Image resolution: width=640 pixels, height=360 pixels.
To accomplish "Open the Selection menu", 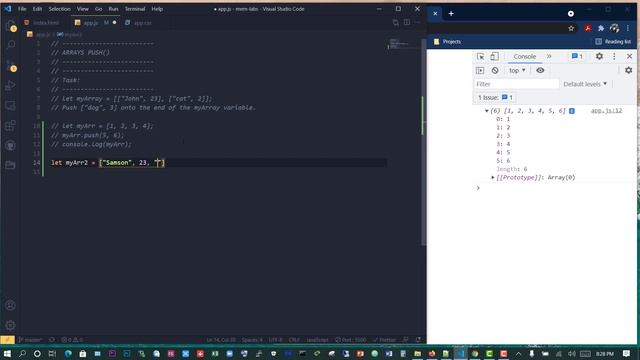I will [59, 9].
